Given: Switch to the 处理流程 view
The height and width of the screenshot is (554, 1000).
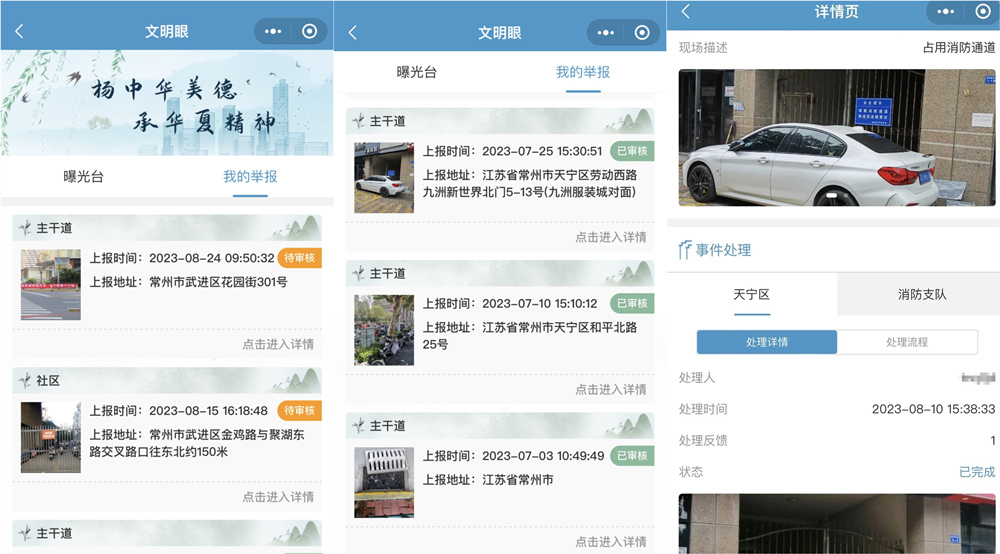Looking at the screenshot, I should [x=906, y=342].
